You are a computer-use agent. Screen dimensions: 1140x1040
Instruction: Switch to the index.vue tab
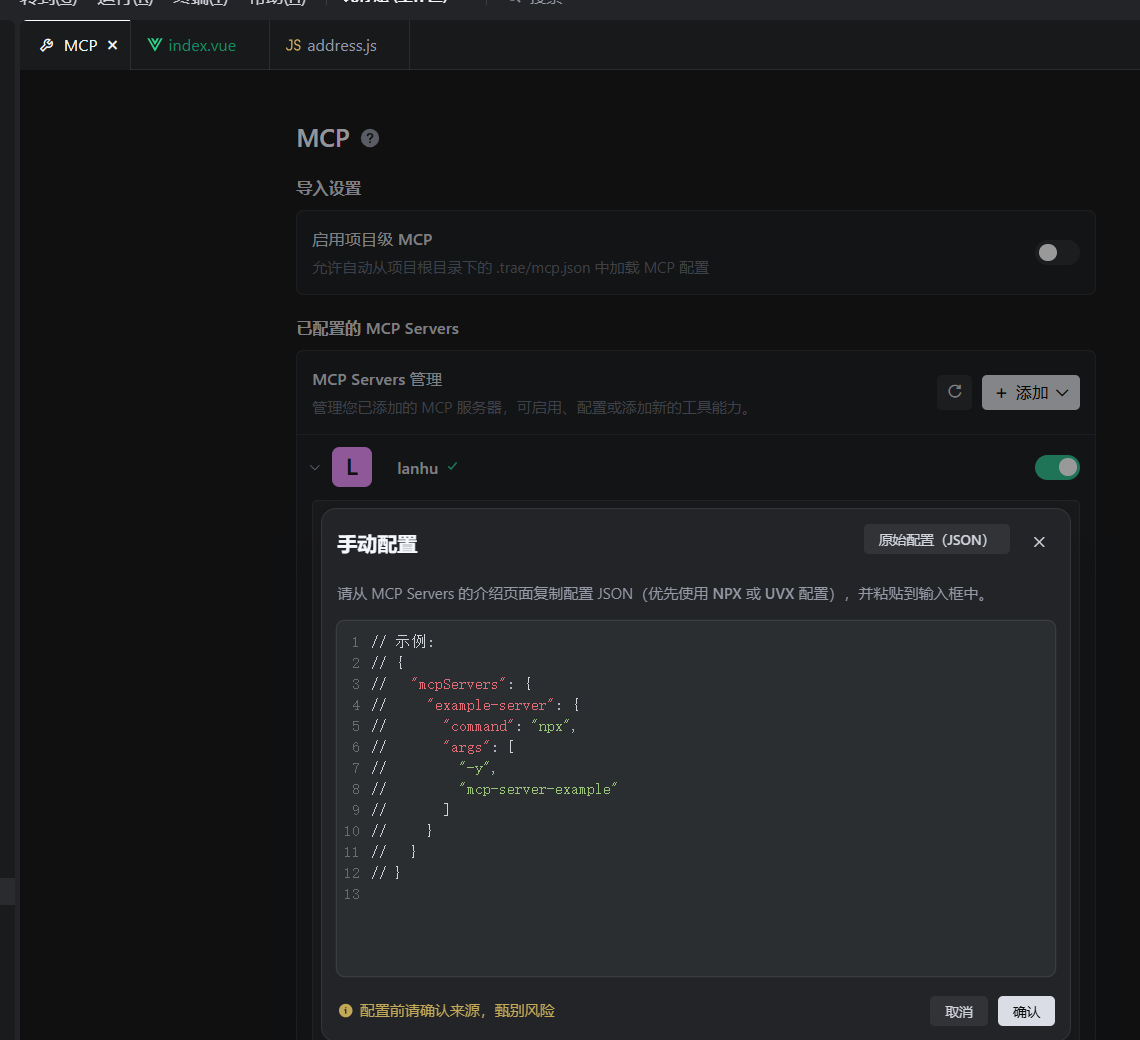click(x=200, y=45)
